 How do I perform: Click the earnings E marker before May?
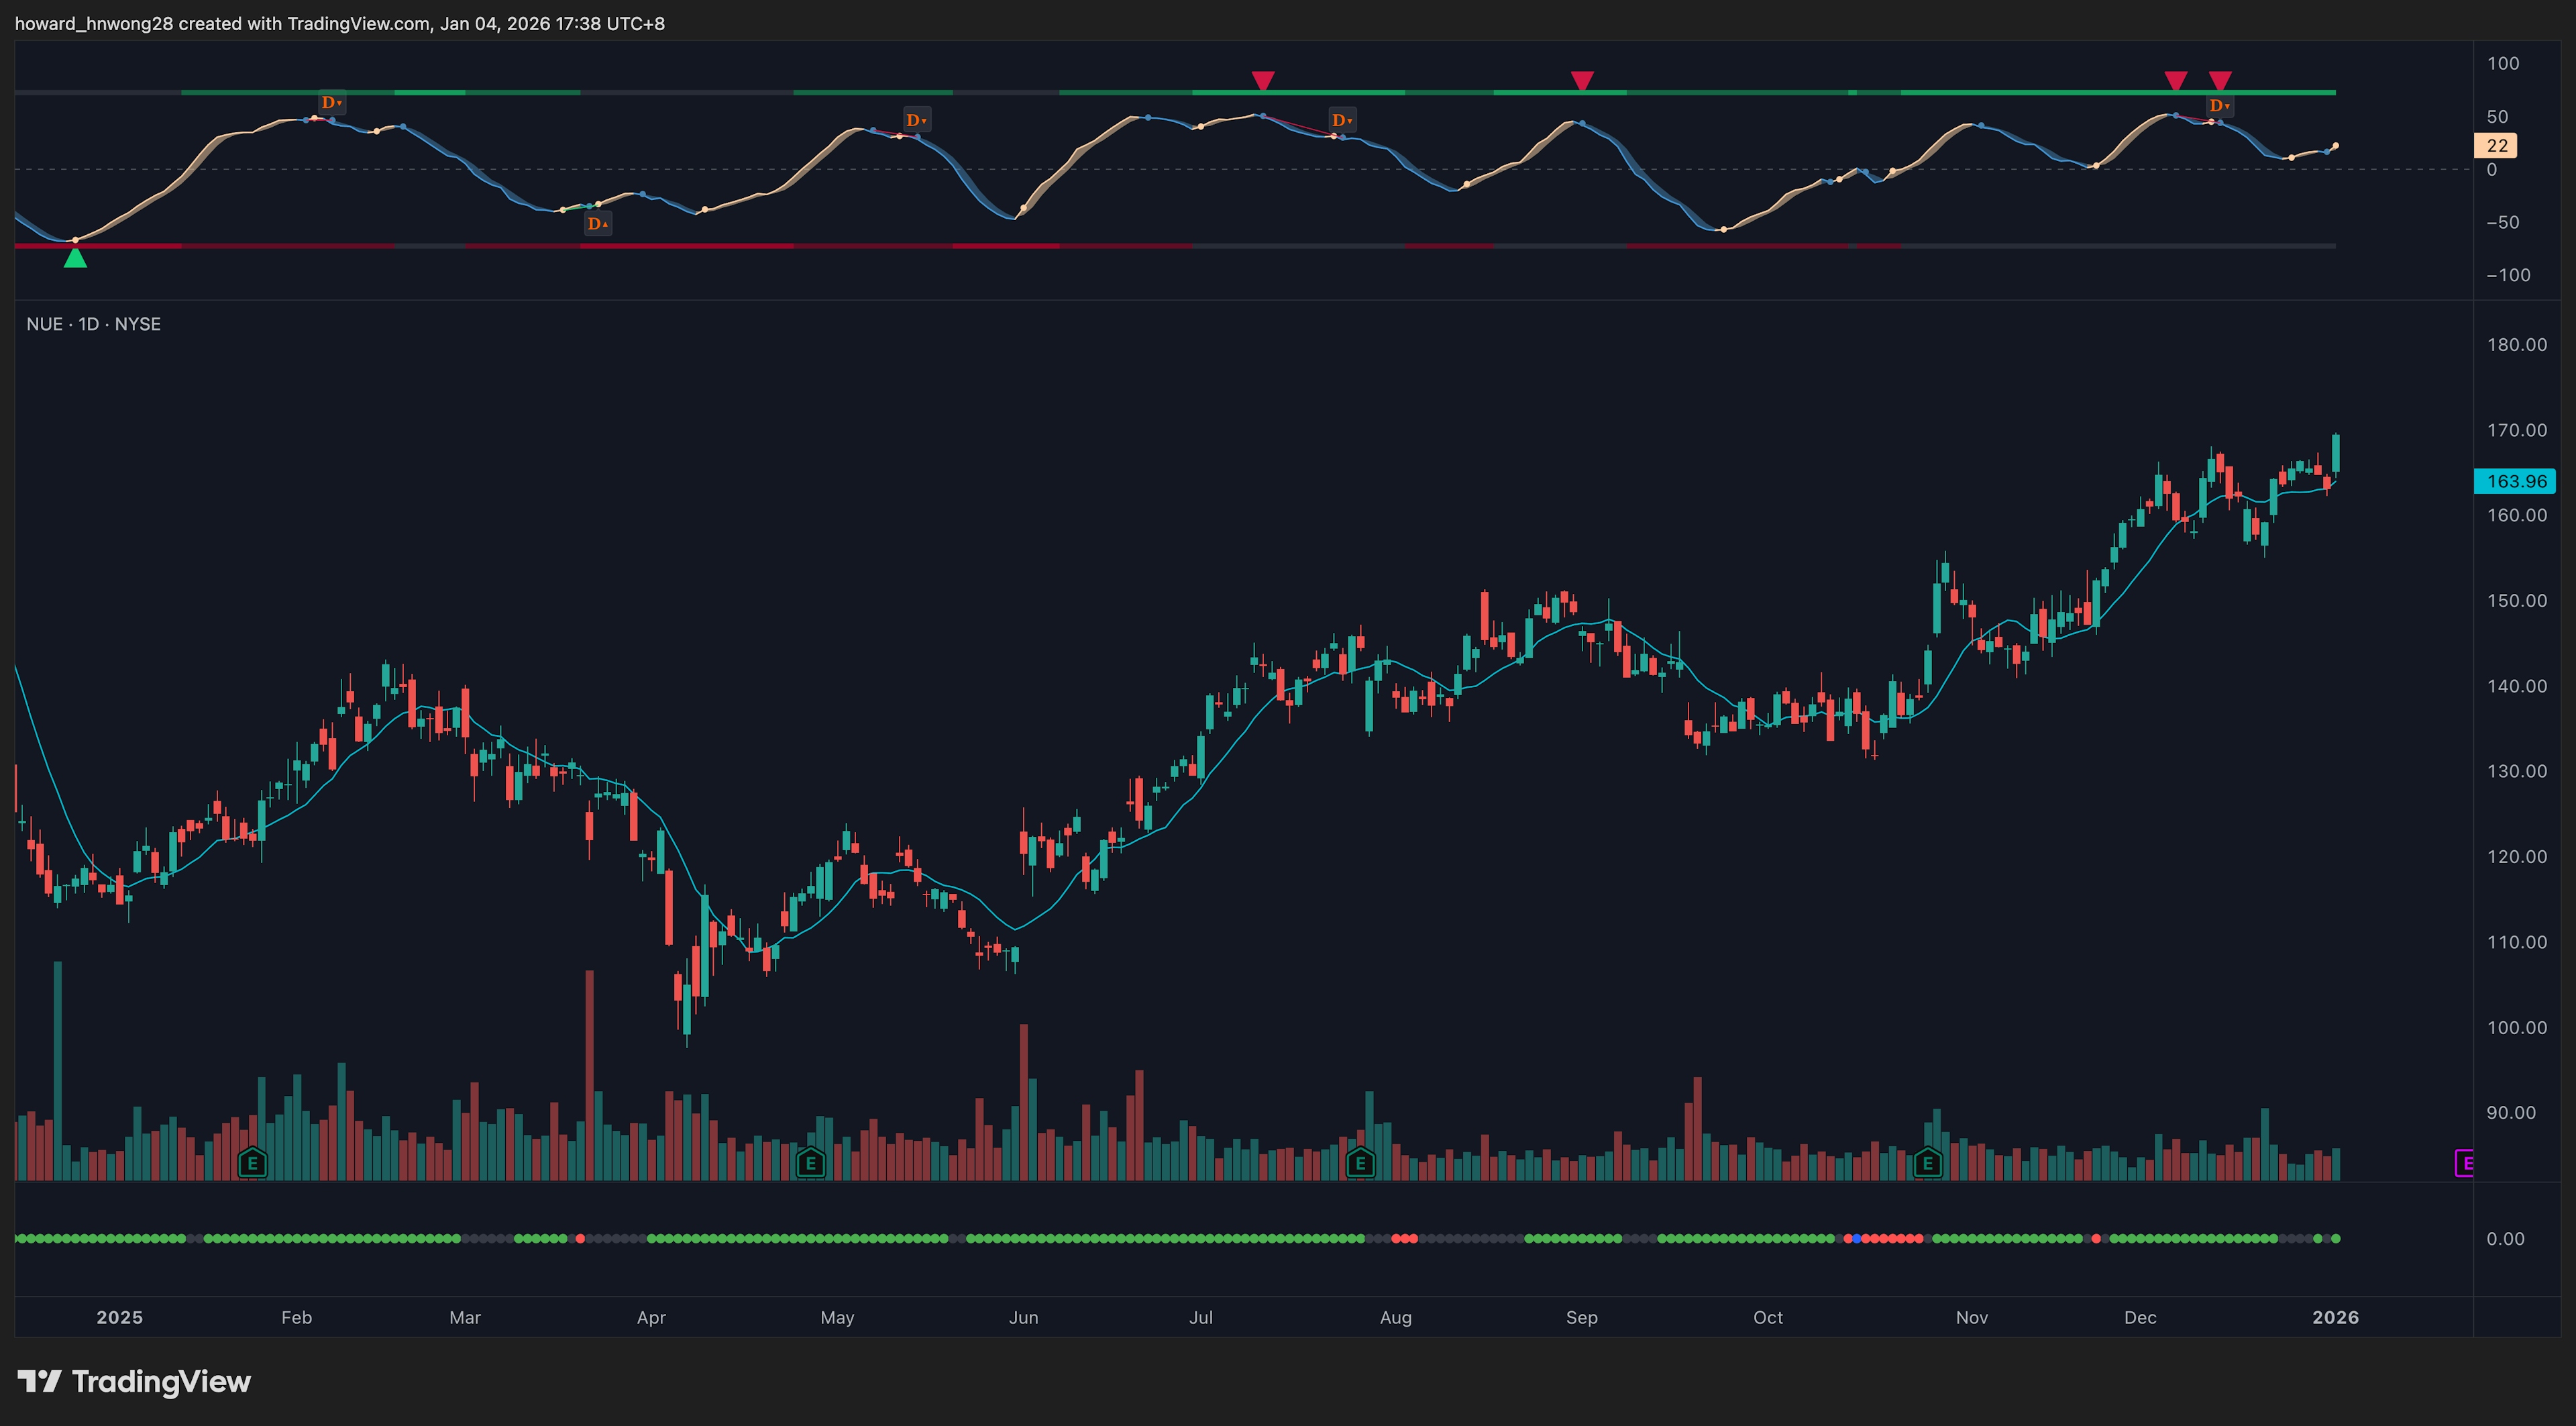point(810,1163)
